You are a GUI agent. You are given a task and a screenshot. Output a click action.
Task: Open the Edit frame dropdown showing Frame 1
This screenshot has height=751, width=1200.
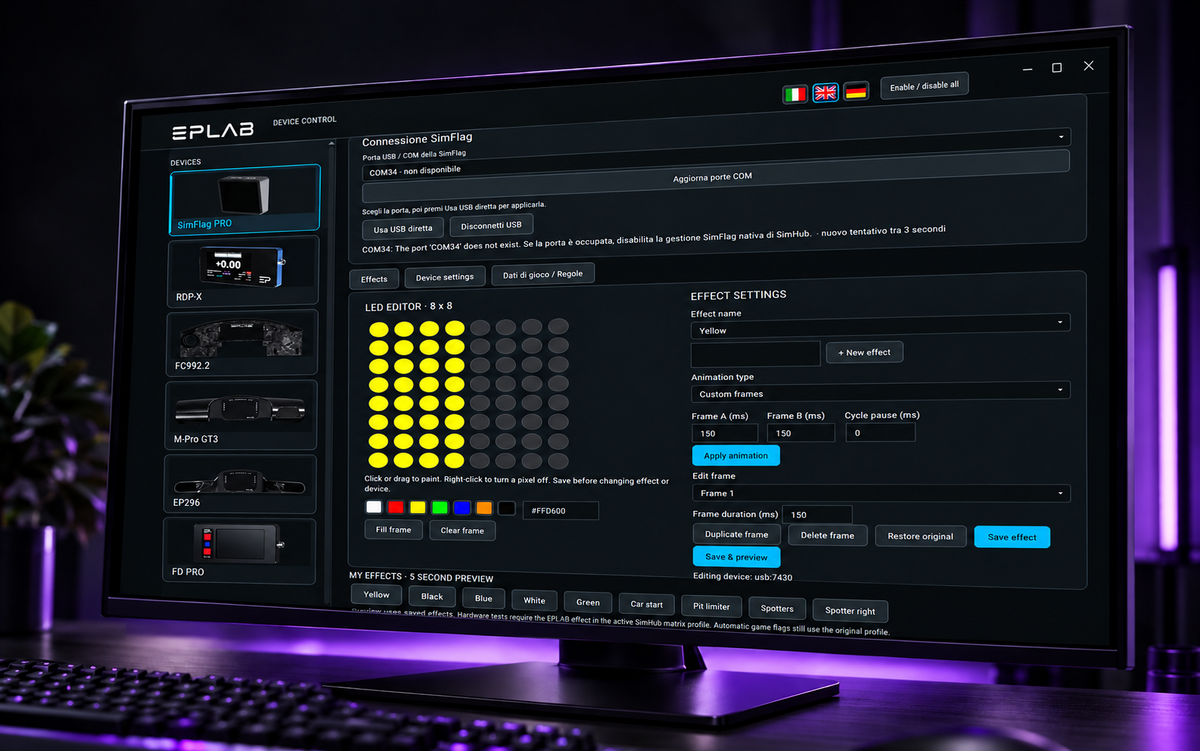(x=881, y=493)
